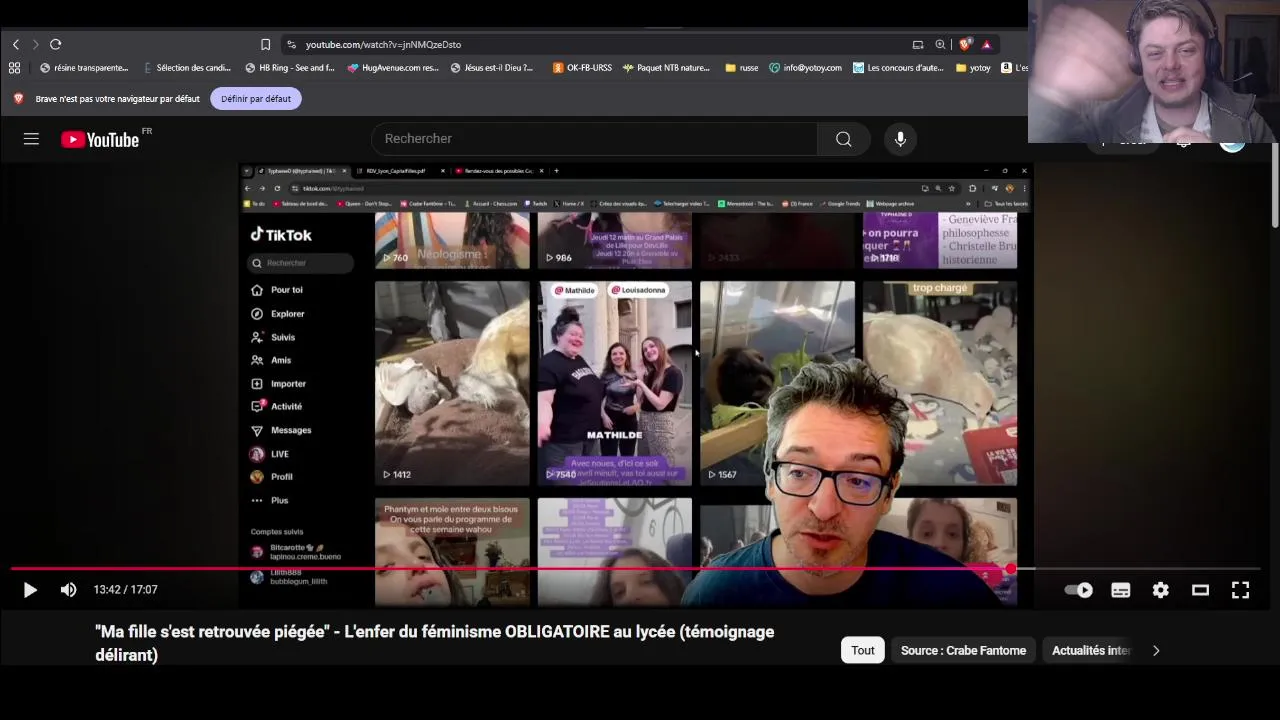Open the cast/media icon in address bar
1280x720 pixels.
pos(918,44)
